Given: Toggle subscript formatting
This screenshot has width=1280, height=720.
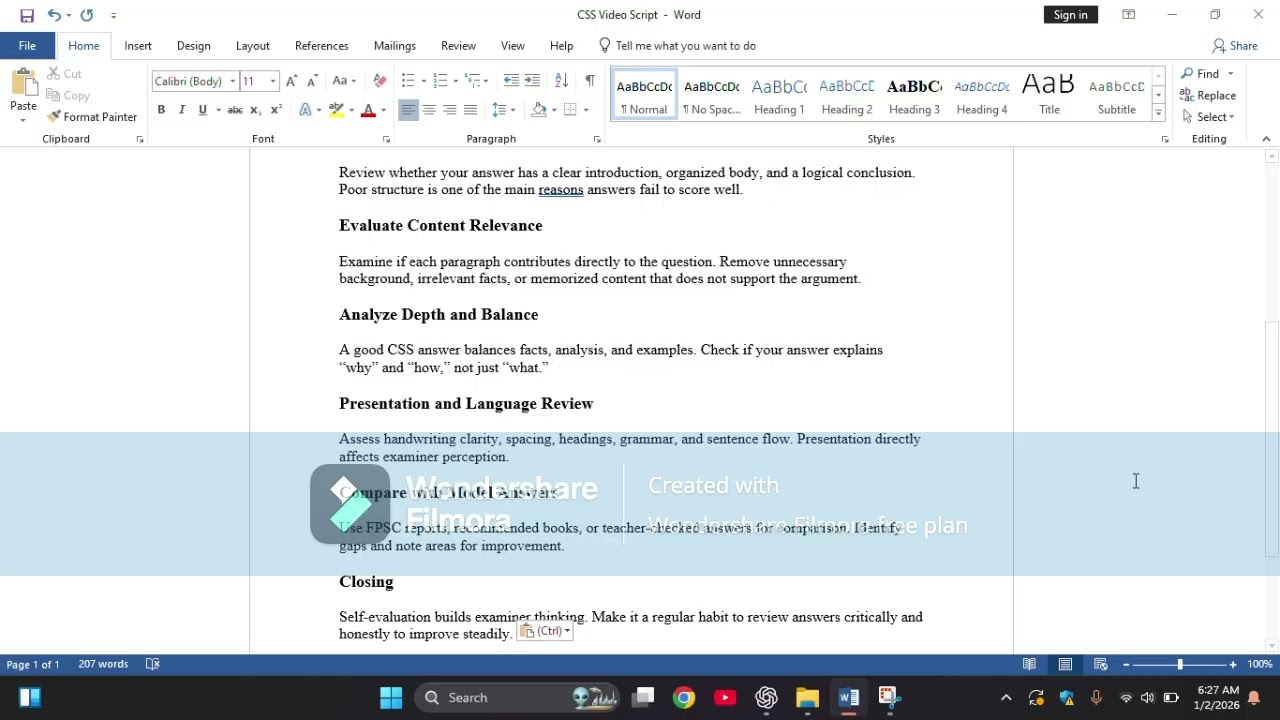Looking at the screenshot, I should (x=255, y=110).
